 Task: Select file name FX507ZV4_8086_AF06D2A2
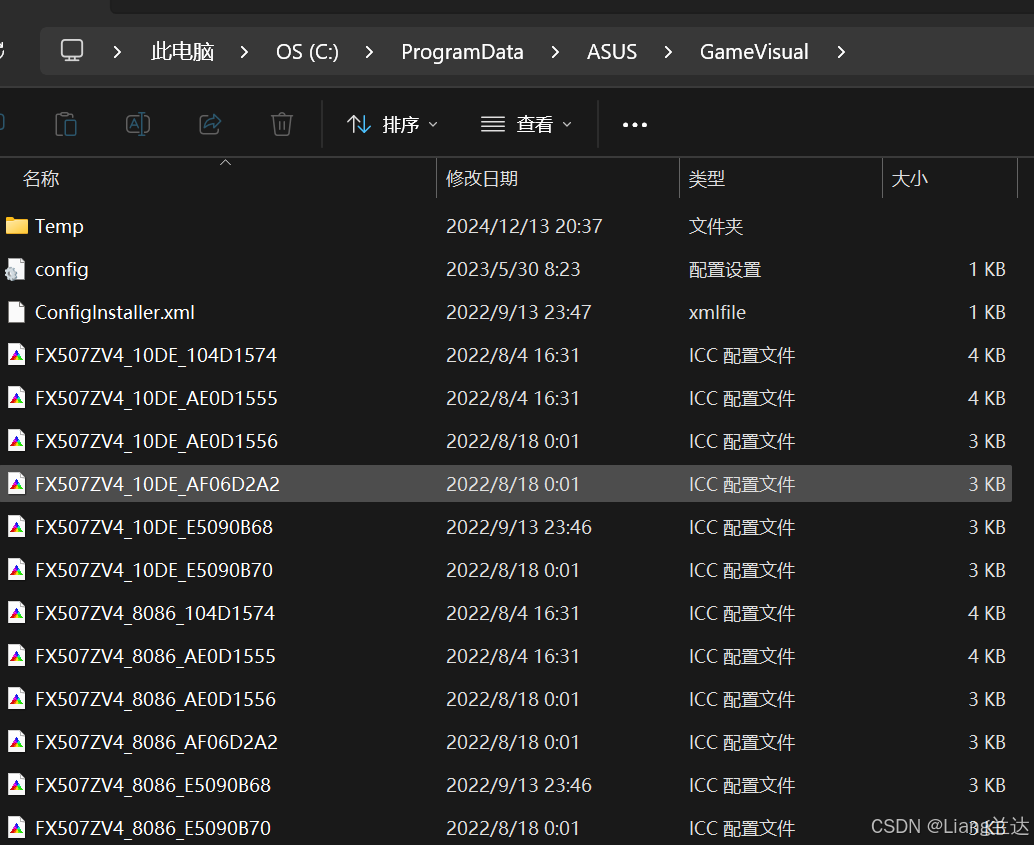156,742
